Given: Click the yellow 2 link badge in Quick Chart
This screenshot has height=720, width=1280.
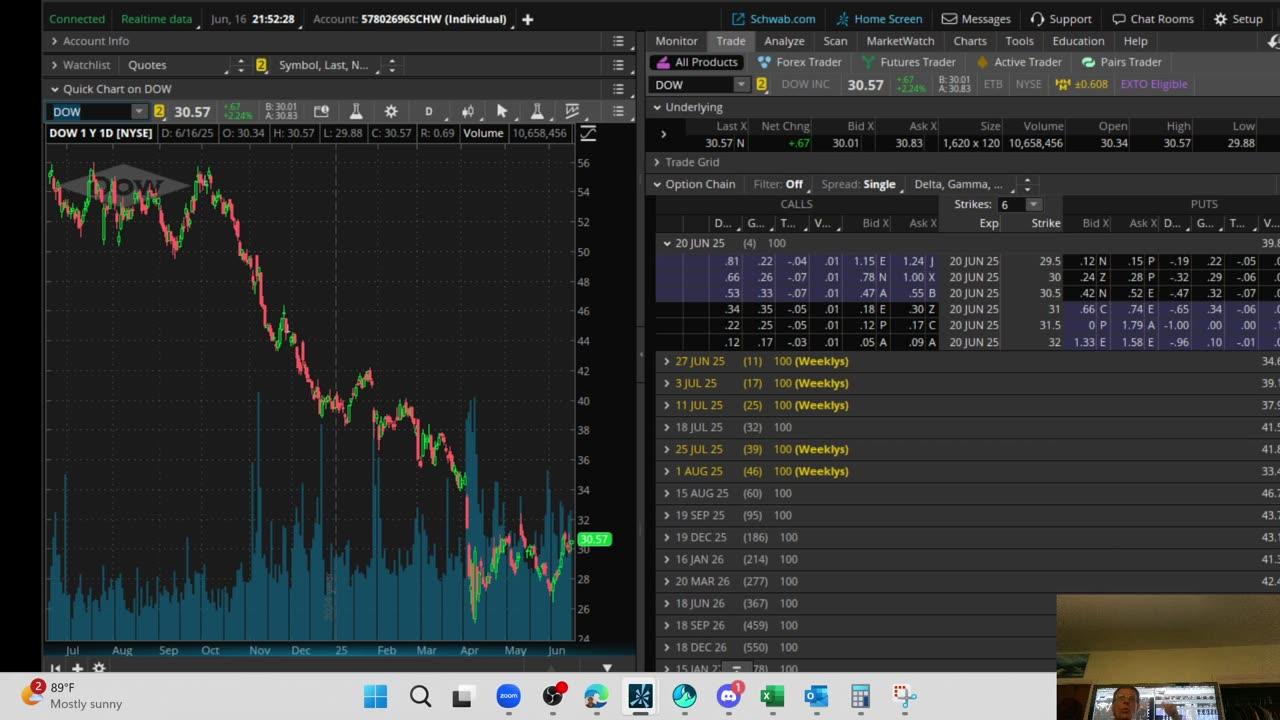Looking at the screenshot, I should (158, 112).
